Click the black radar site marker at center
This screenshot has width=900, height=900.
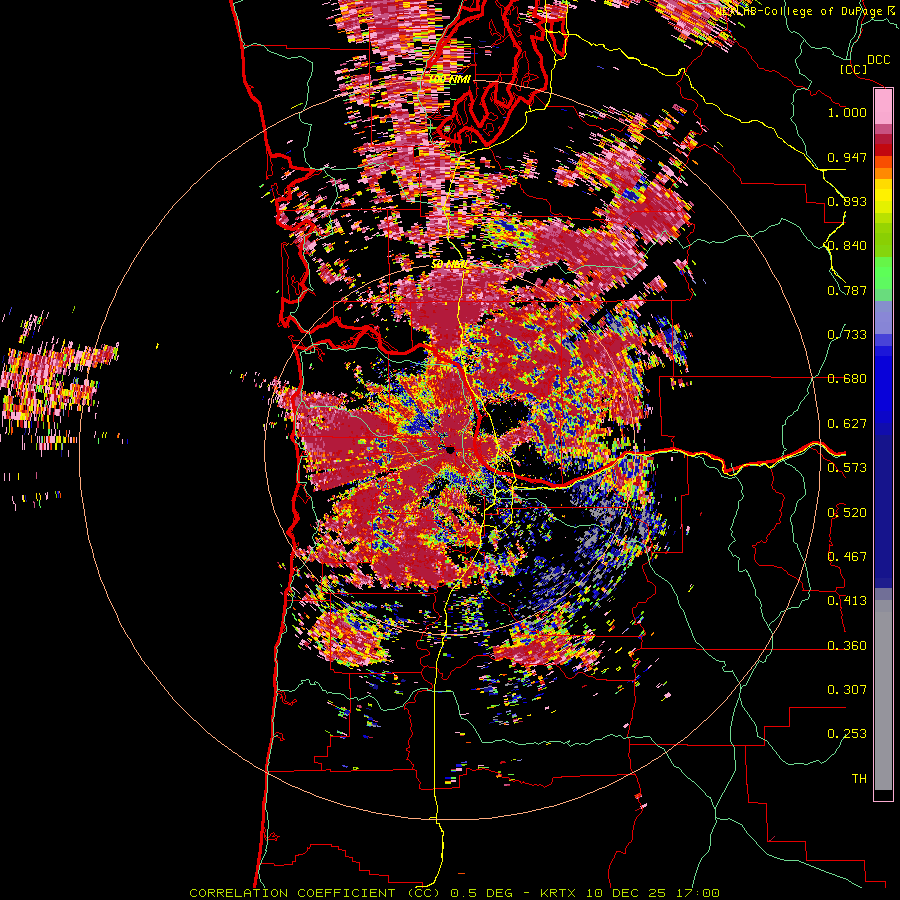(450, 449)
